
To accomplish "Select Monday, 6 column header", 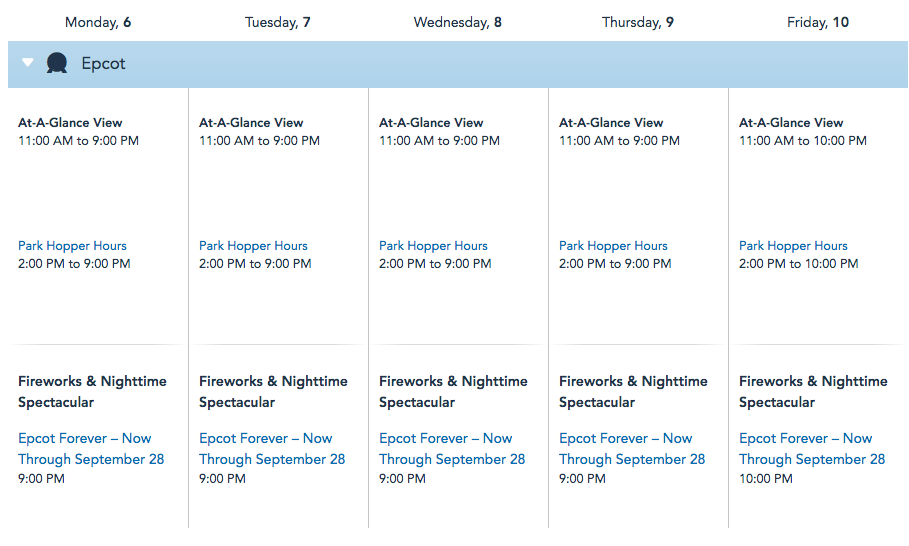I will pos(98,22).
